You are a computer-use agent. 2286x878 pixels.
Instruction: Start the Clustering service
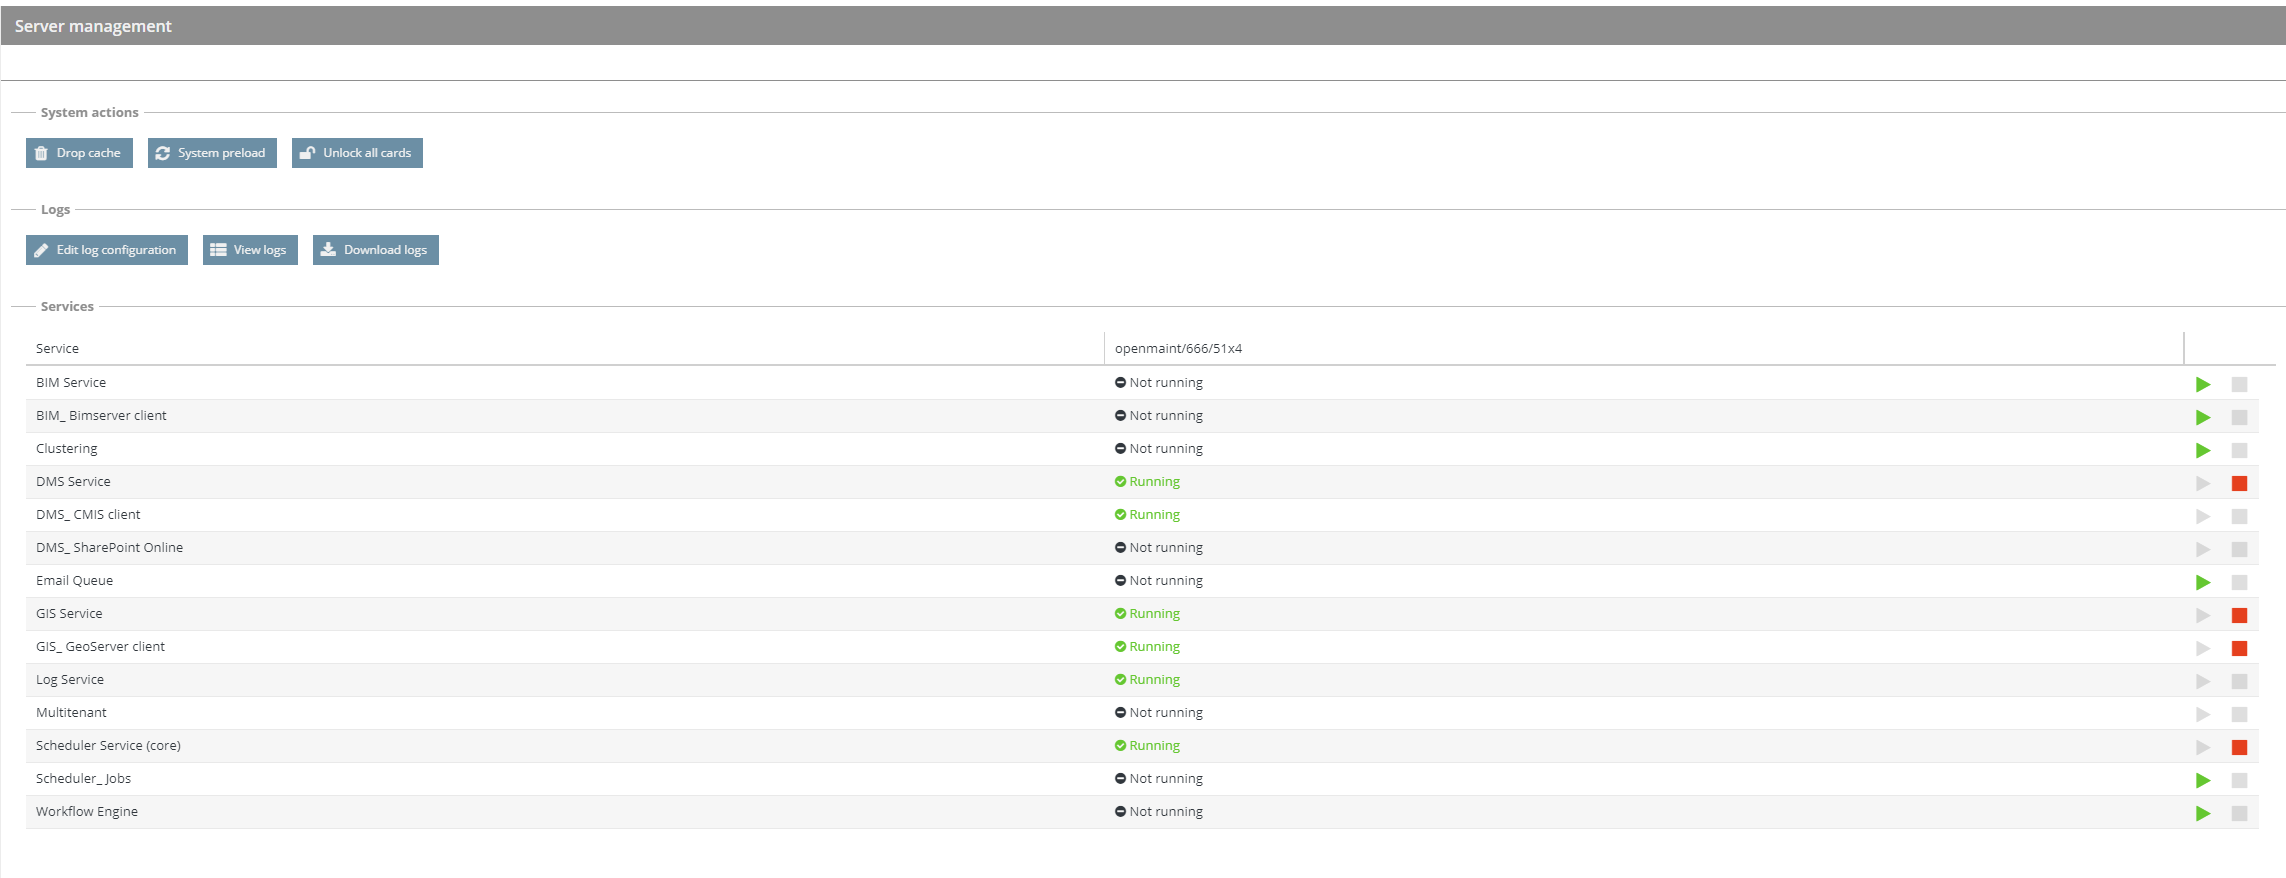click(2202, 450)
